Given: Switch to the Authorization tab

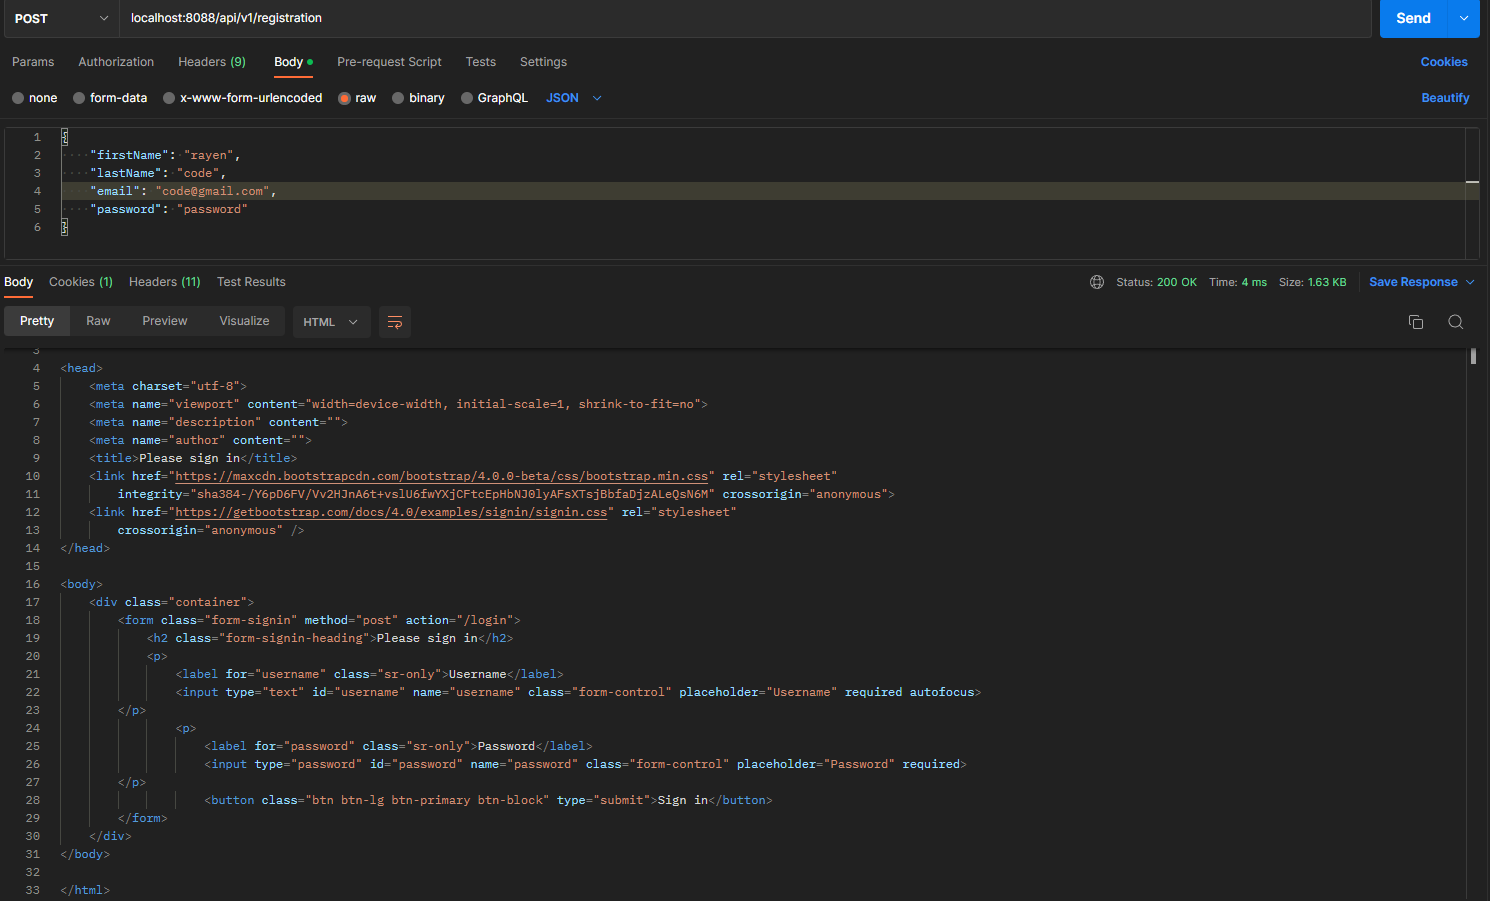Looking at the screenshot, I should (x=116, y=62).
